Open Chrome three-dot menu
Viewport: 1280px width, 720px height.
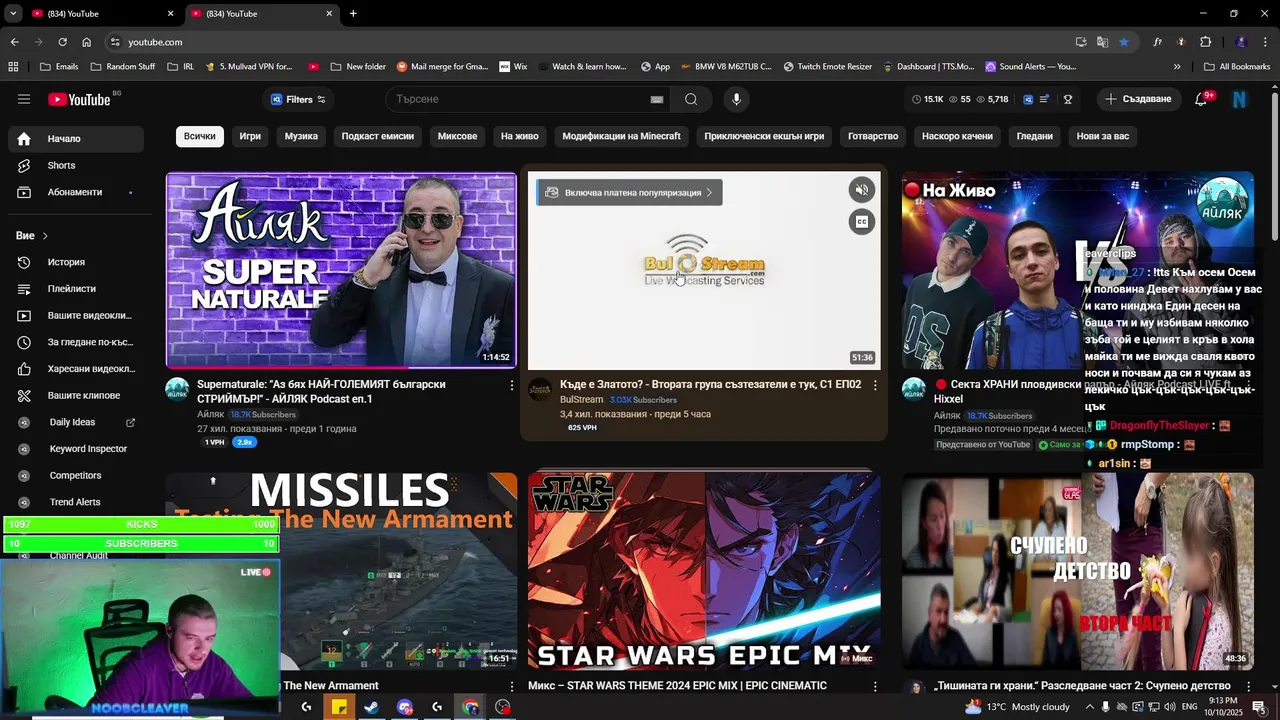coord(1265,42)
